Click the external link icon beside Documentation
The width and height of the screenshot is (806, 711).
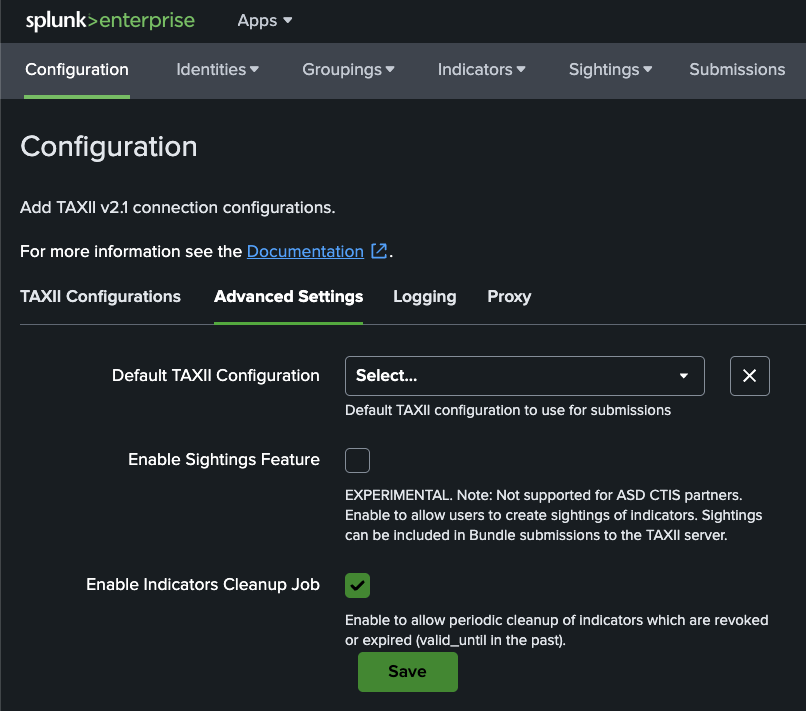click(379, 251)
